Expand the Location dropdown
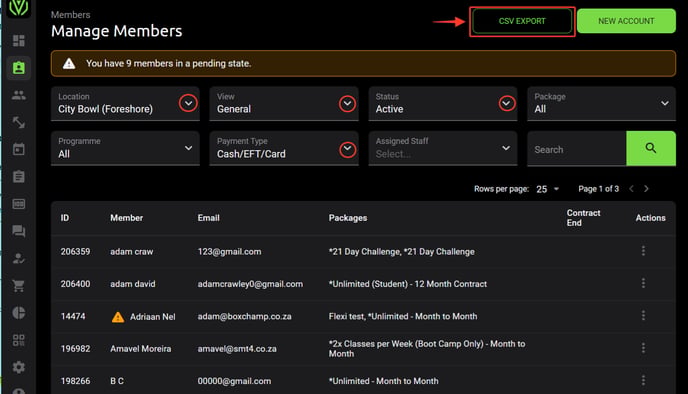This screenshot has width=688, height=394. click(x=188, y=104)
